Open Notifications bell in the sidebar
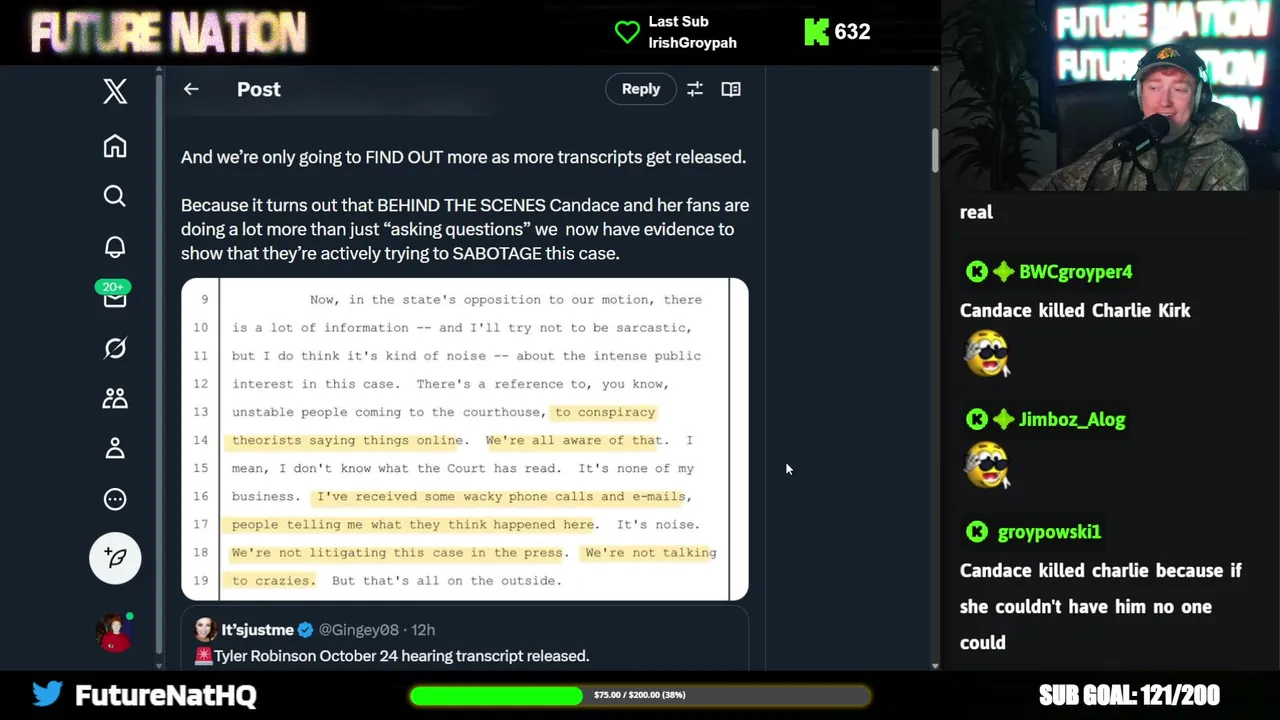This screenshot has width=1280, height=720. coord(115,247)
